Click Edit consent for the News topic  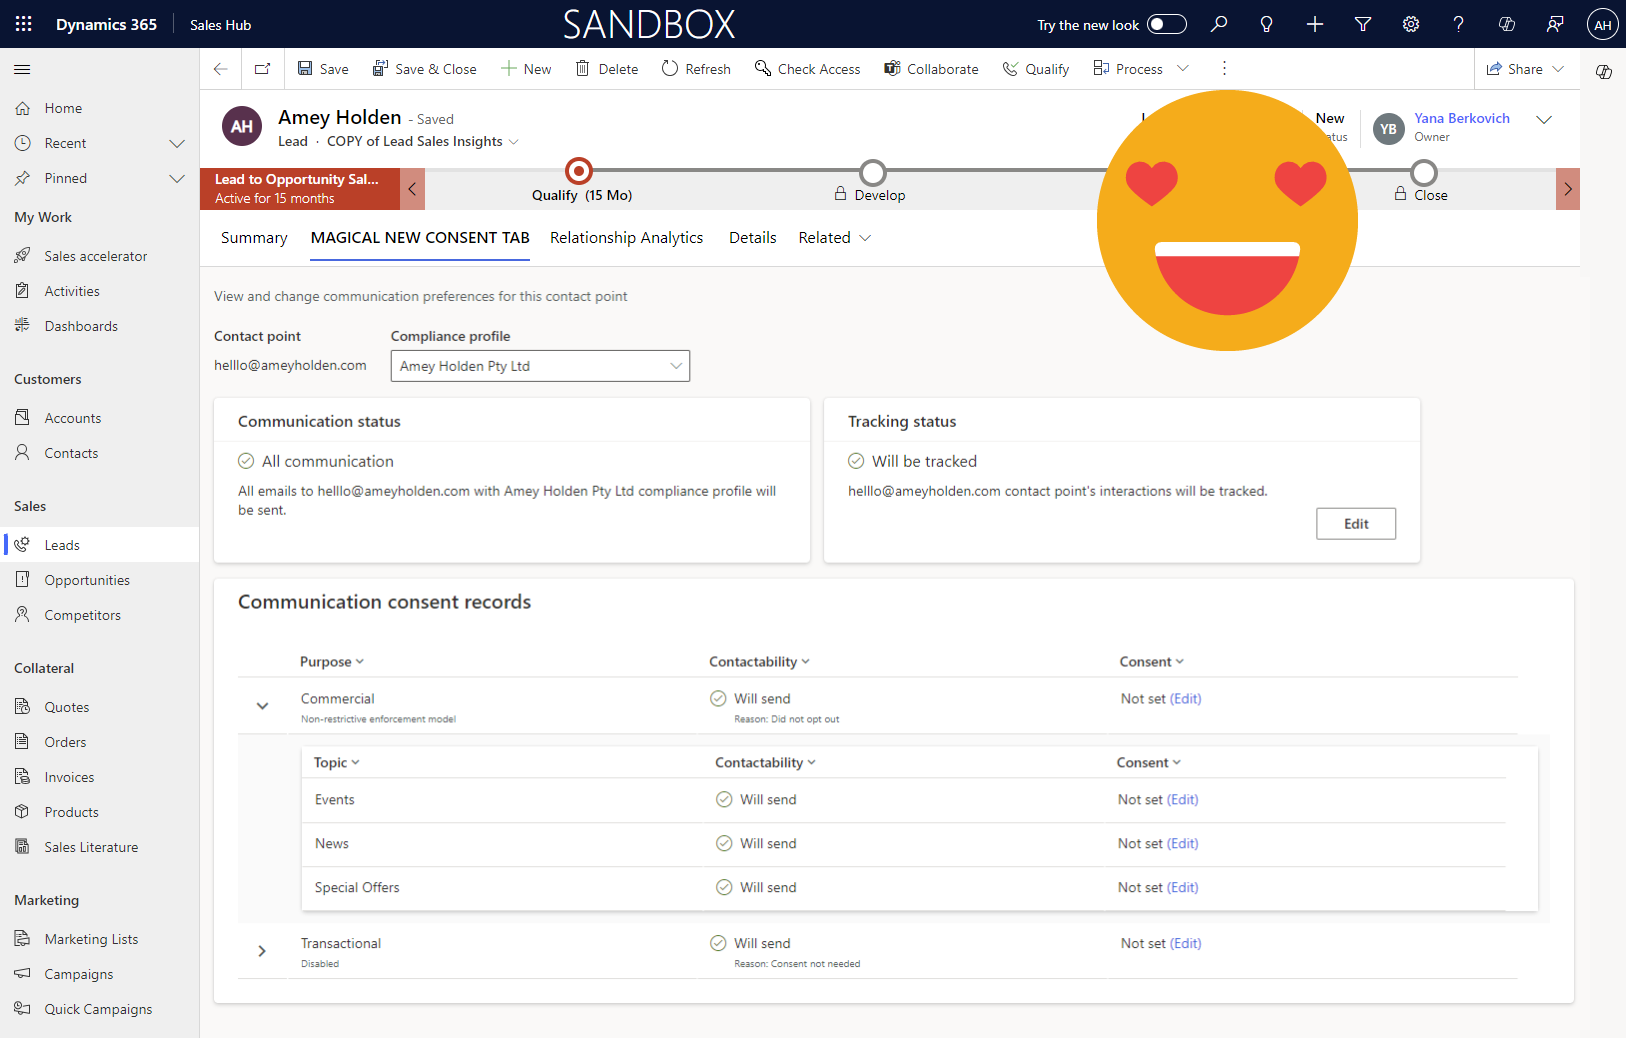tap(1183, 843)
